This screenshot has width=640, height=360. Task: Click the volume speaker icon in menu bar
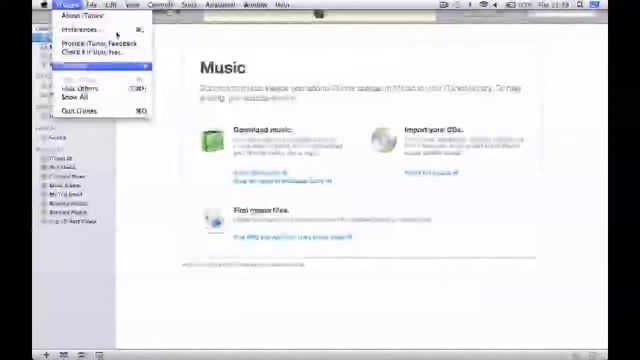[495, 5]
